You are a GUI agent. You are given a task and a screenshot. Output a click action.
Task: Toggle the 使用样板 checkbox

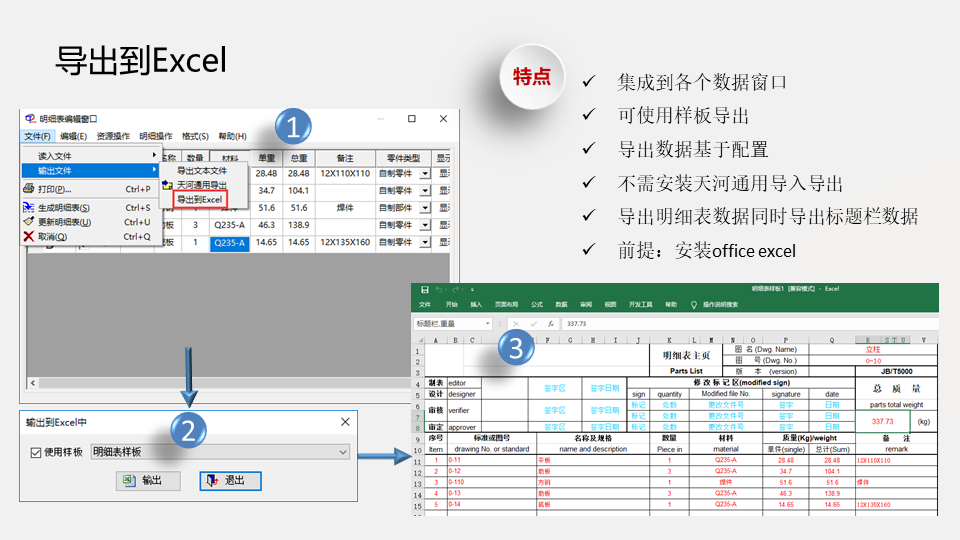point(36,453)
